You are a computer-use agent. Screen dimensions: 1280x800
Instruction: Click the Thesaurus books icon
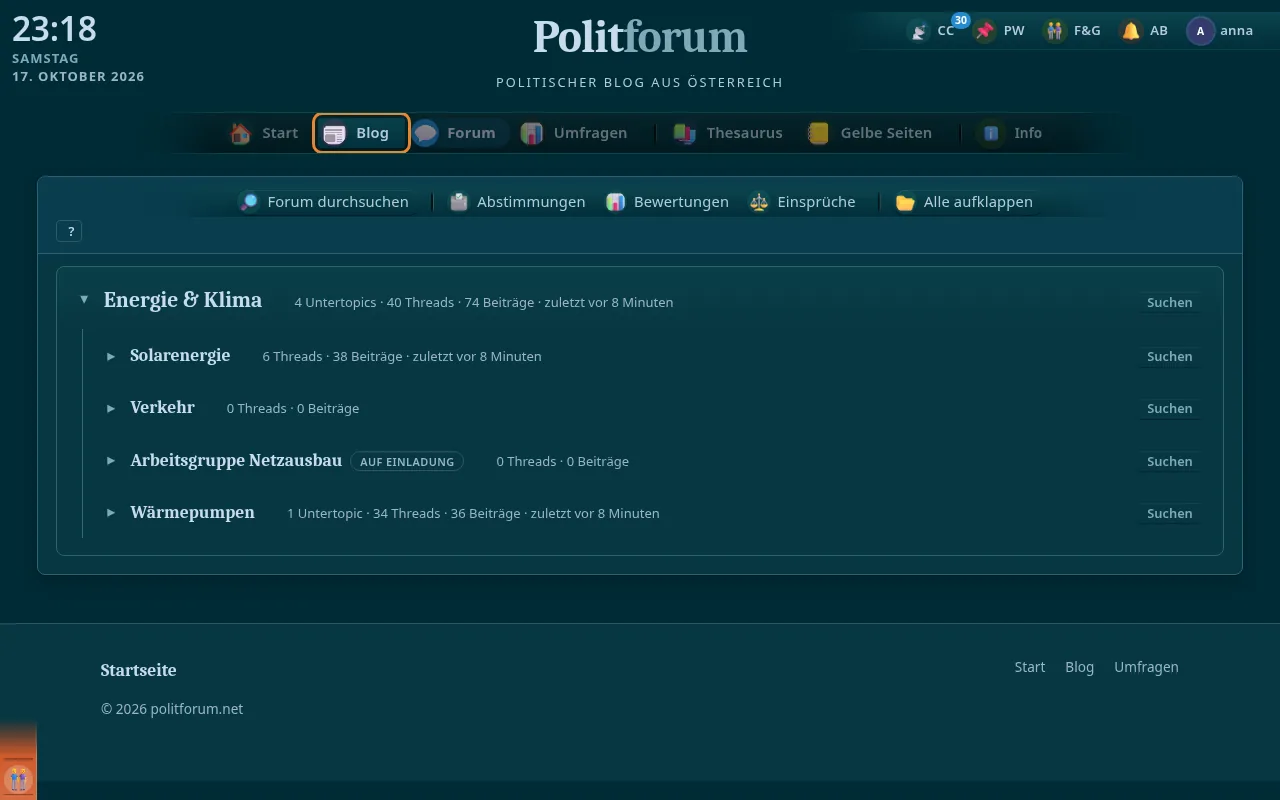685,133
